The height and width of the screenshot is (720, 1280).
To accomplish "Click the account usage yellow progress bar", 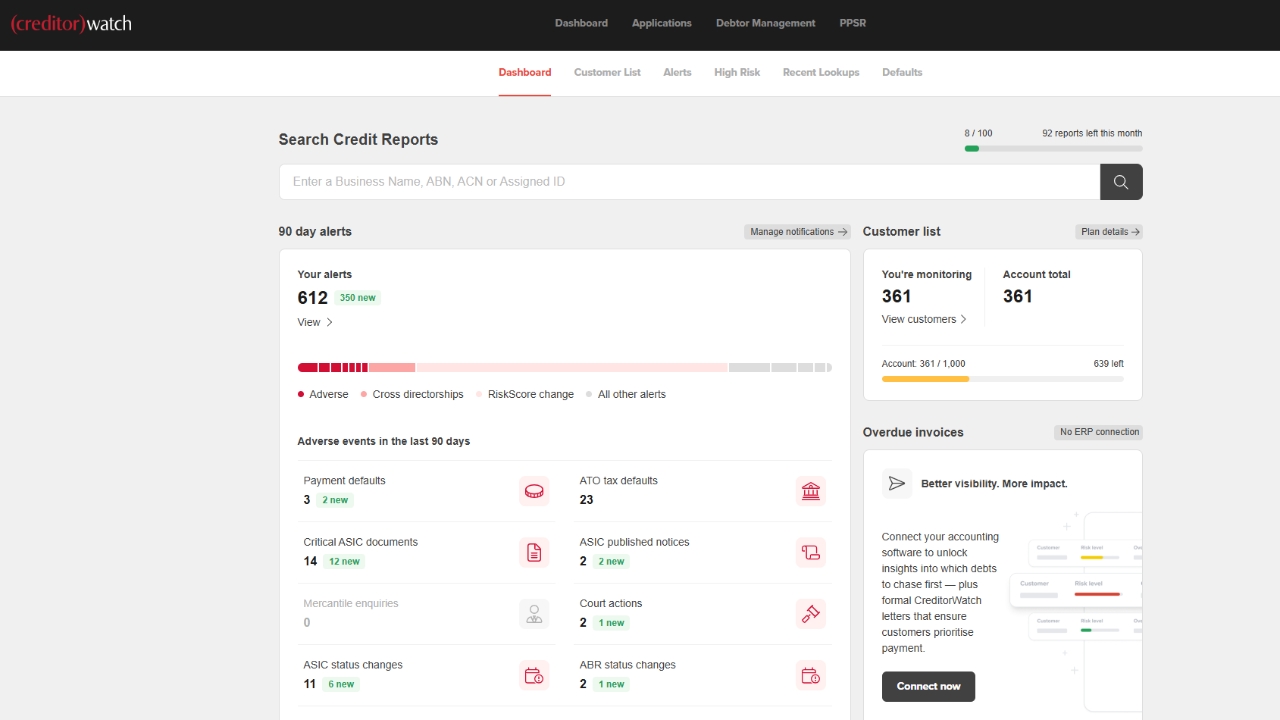I will point(925,379).
